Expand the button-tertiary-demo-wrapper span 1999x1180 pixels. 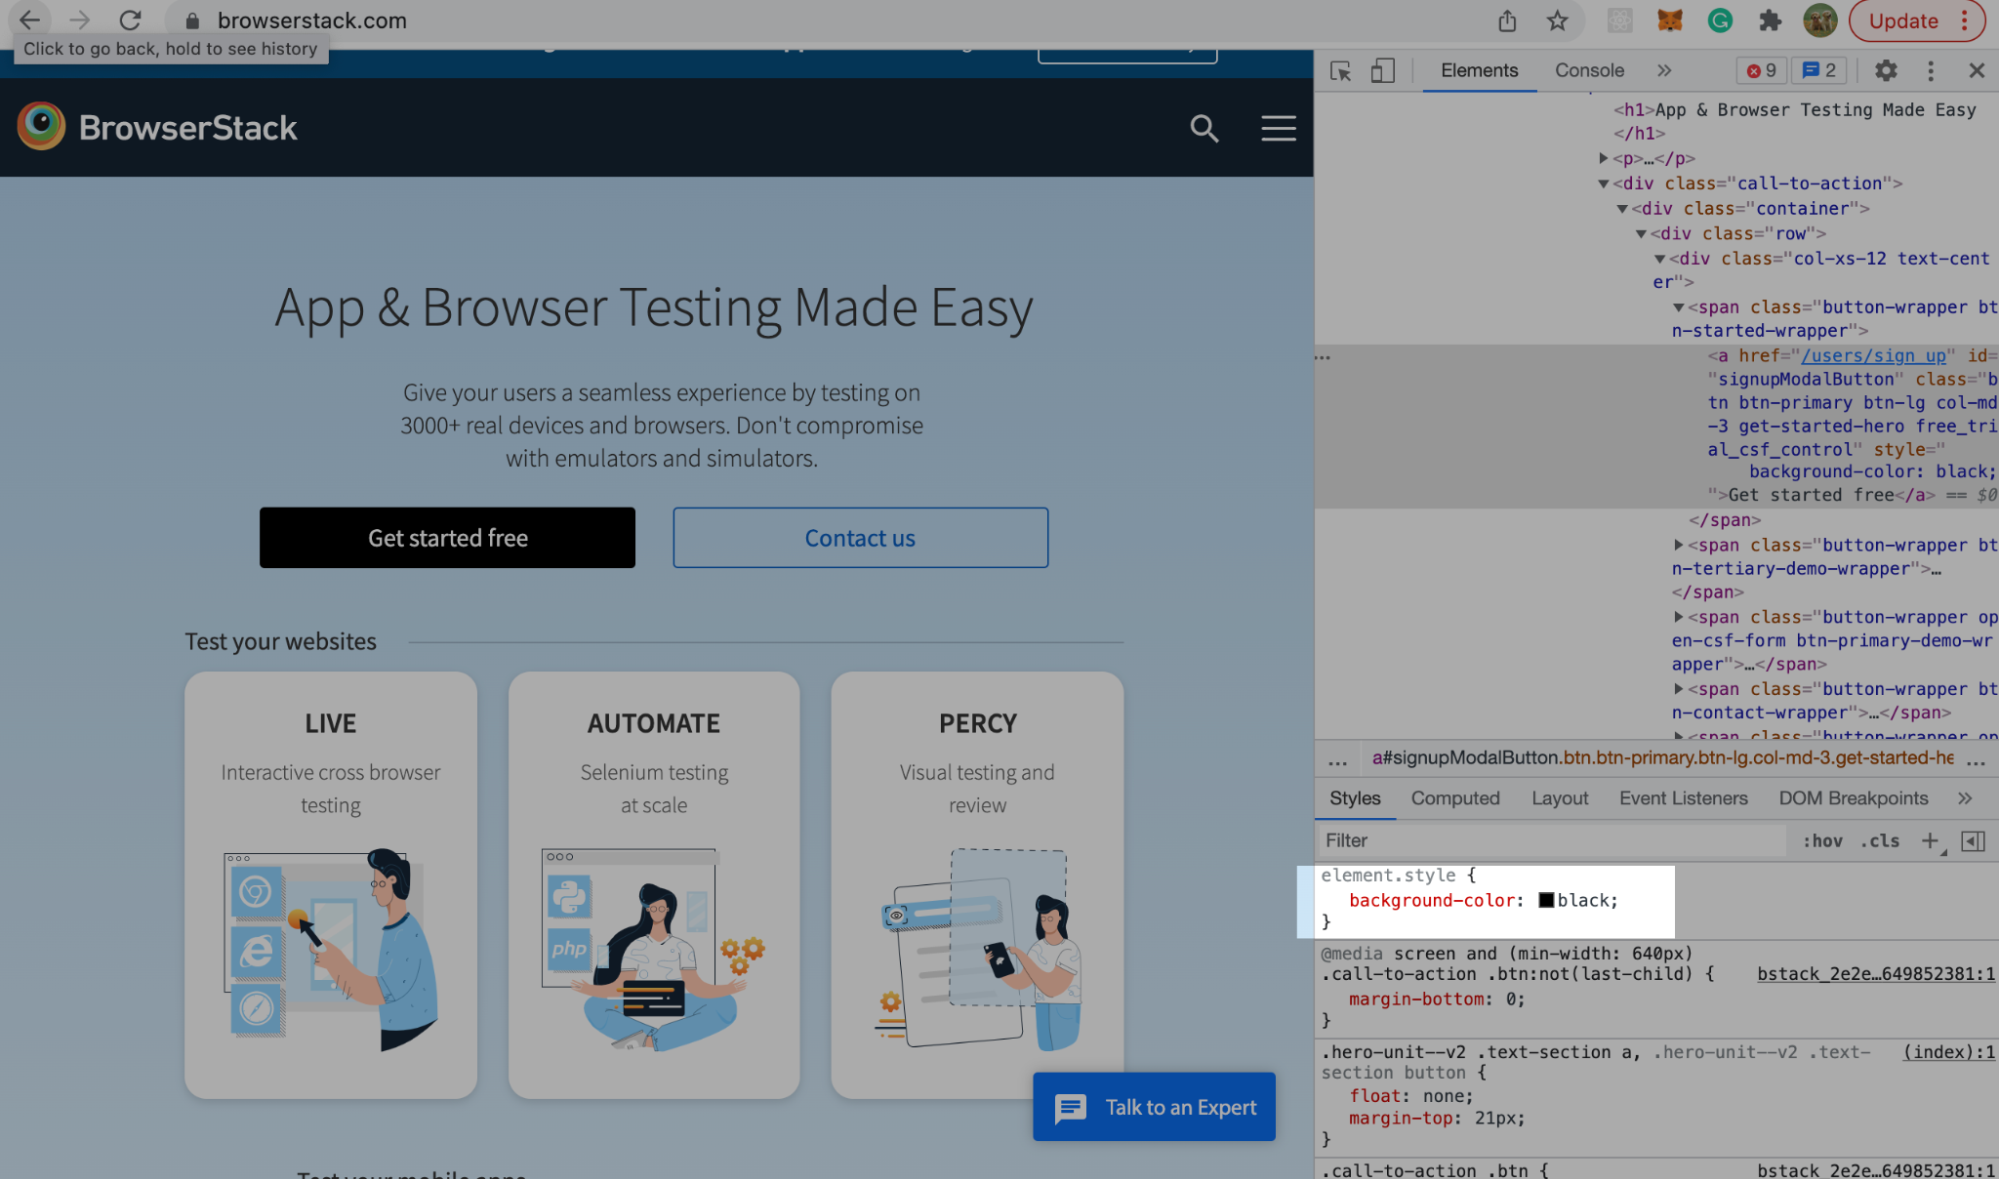click(x=1678, y=545)
